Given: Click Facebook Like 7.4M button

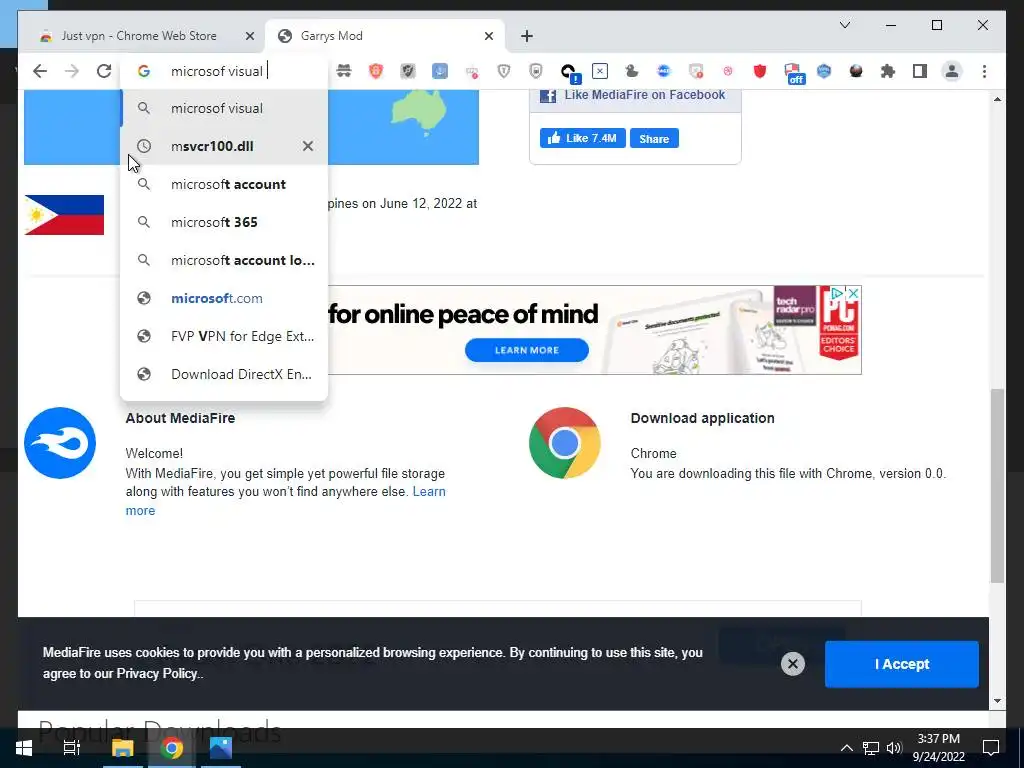Looking at the screenshot, I should [x=583, y=138].
